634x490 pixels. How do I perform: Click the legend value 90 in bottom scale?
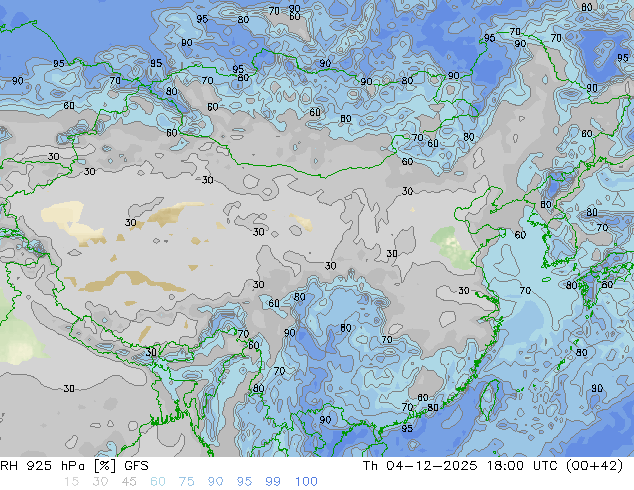pyautogui.click(x=215, y=482)
